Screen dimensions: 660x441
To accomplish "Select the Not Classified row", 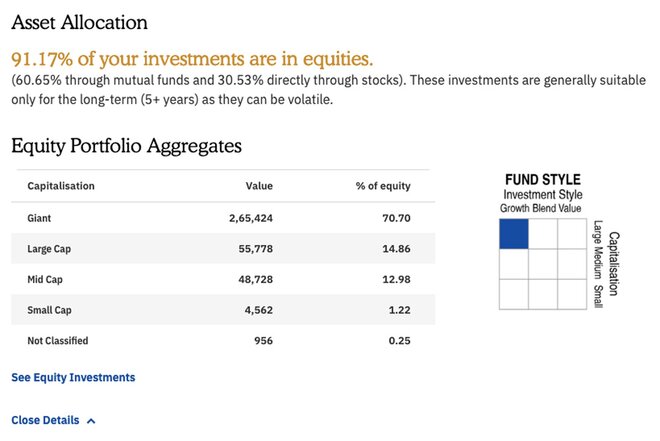I will tap(223, 341).
